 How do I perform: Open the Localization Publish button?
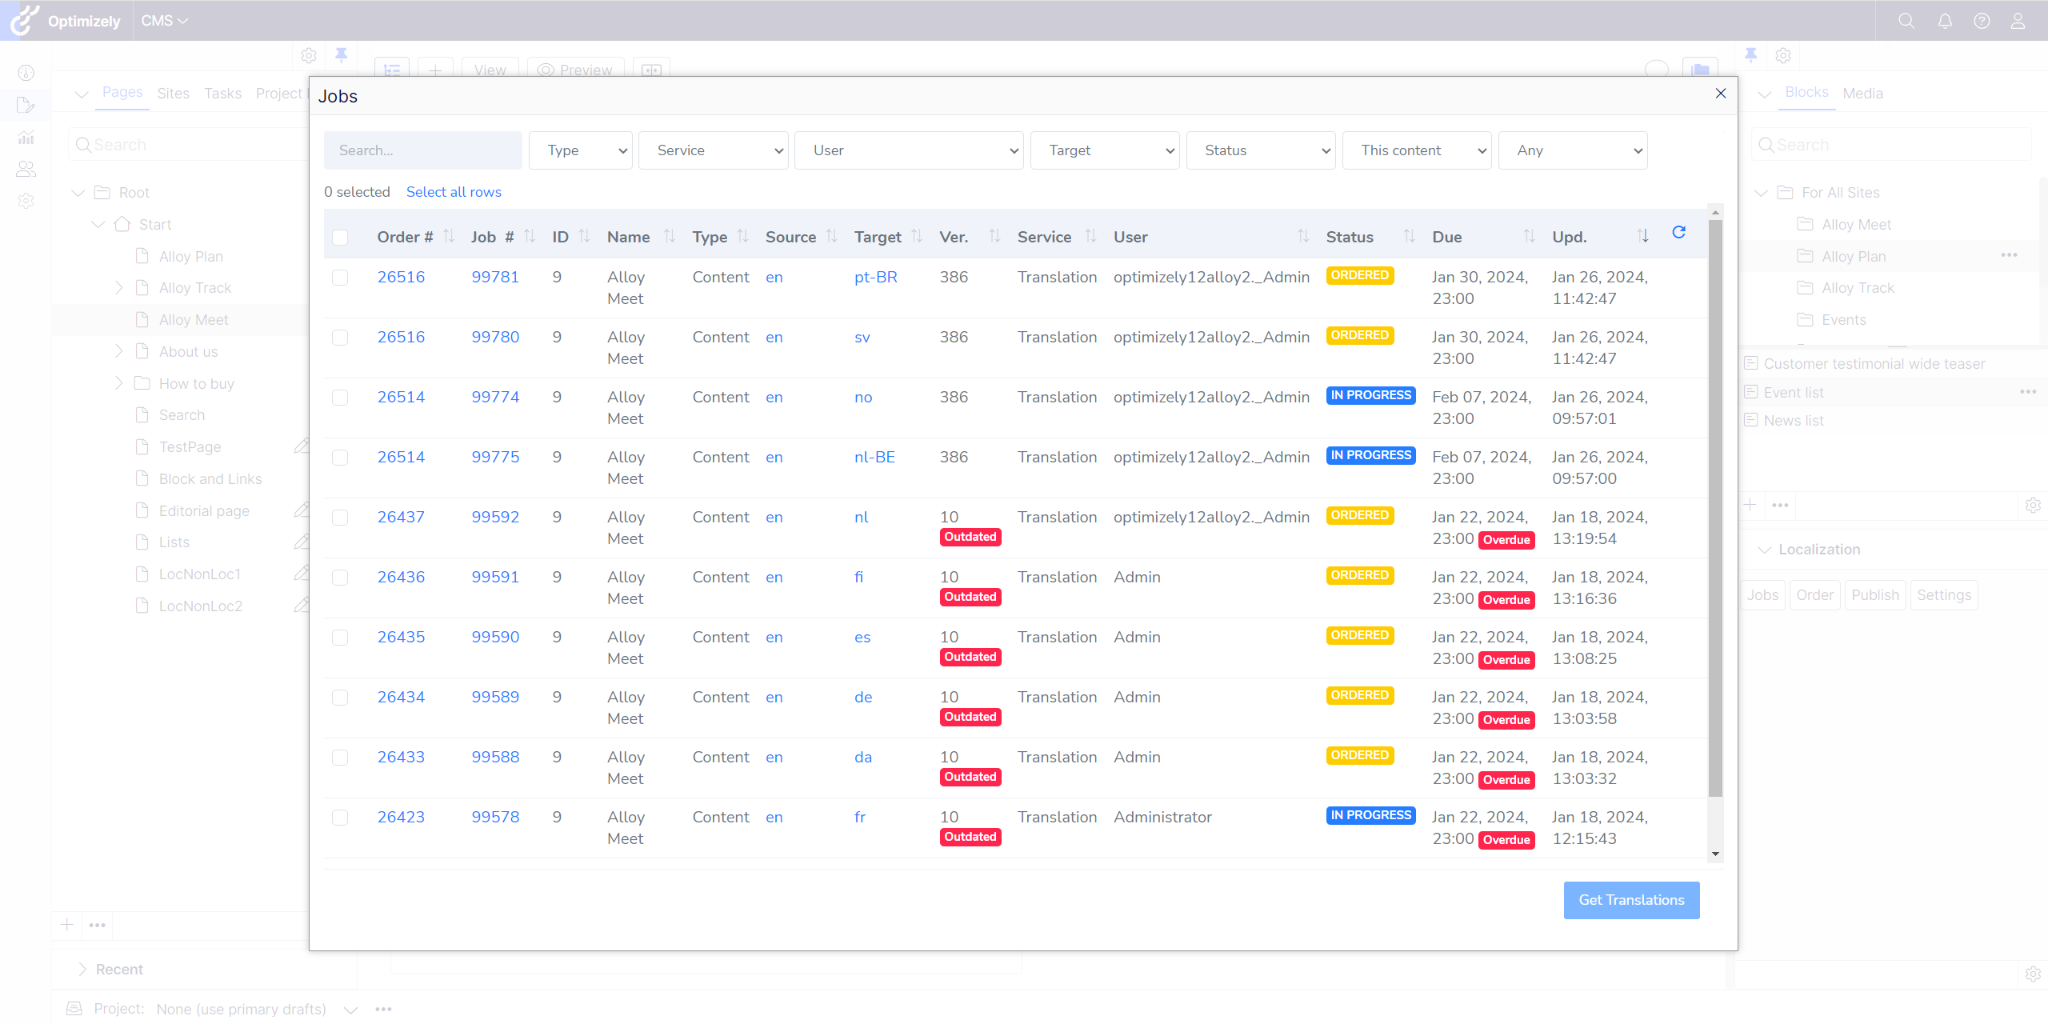pos(1875,595)
